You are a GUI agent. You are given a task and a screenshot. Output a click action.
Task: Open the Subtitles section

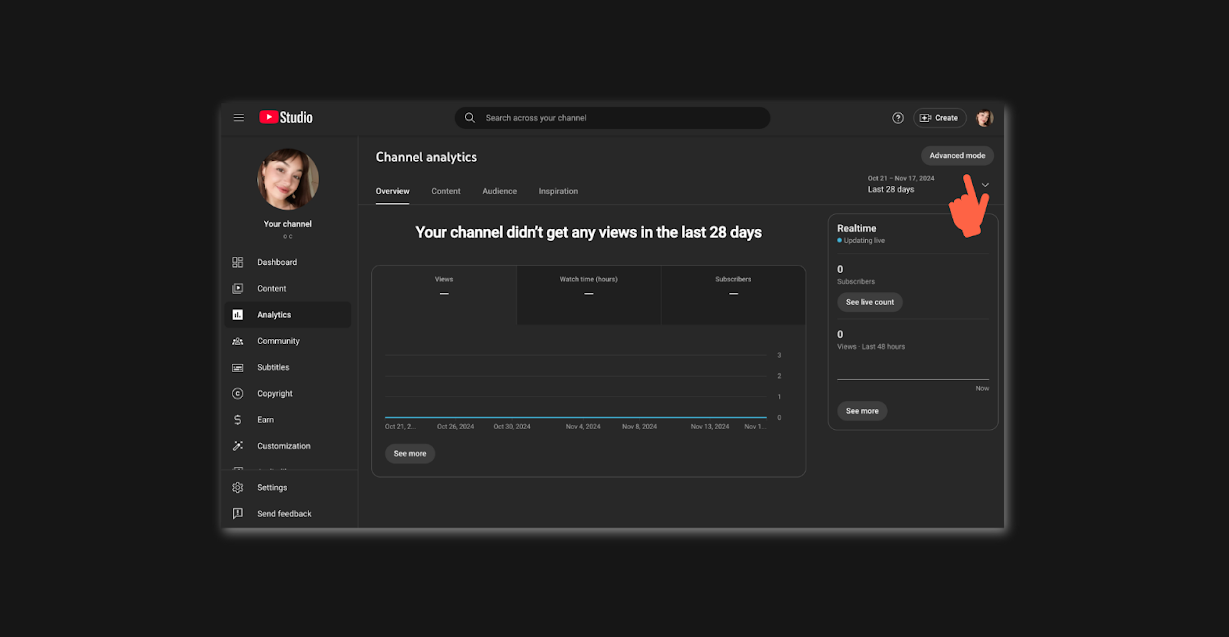[272, 367]
